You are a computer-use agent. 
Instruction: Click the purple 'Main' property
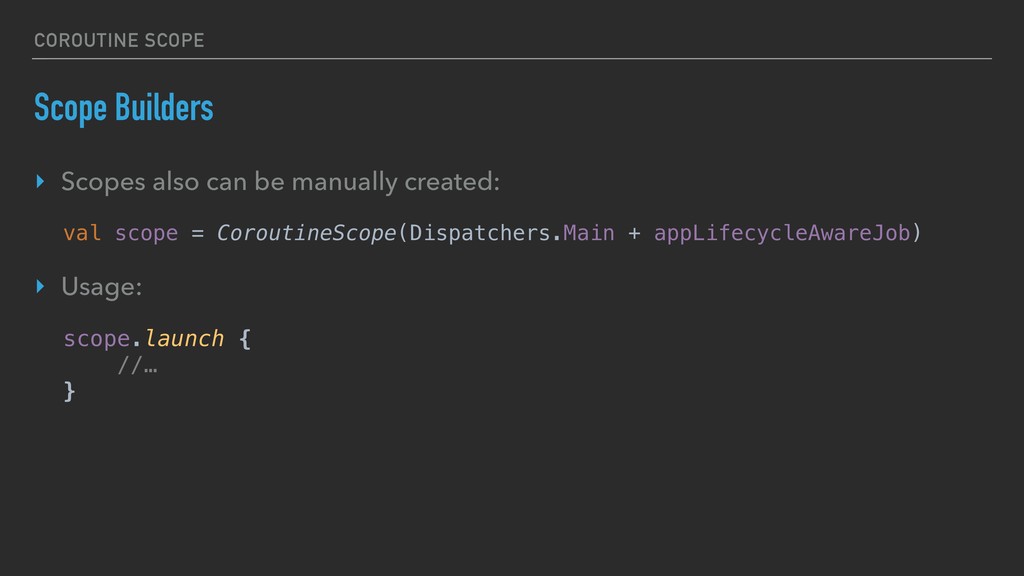click(x=588, y=234)
